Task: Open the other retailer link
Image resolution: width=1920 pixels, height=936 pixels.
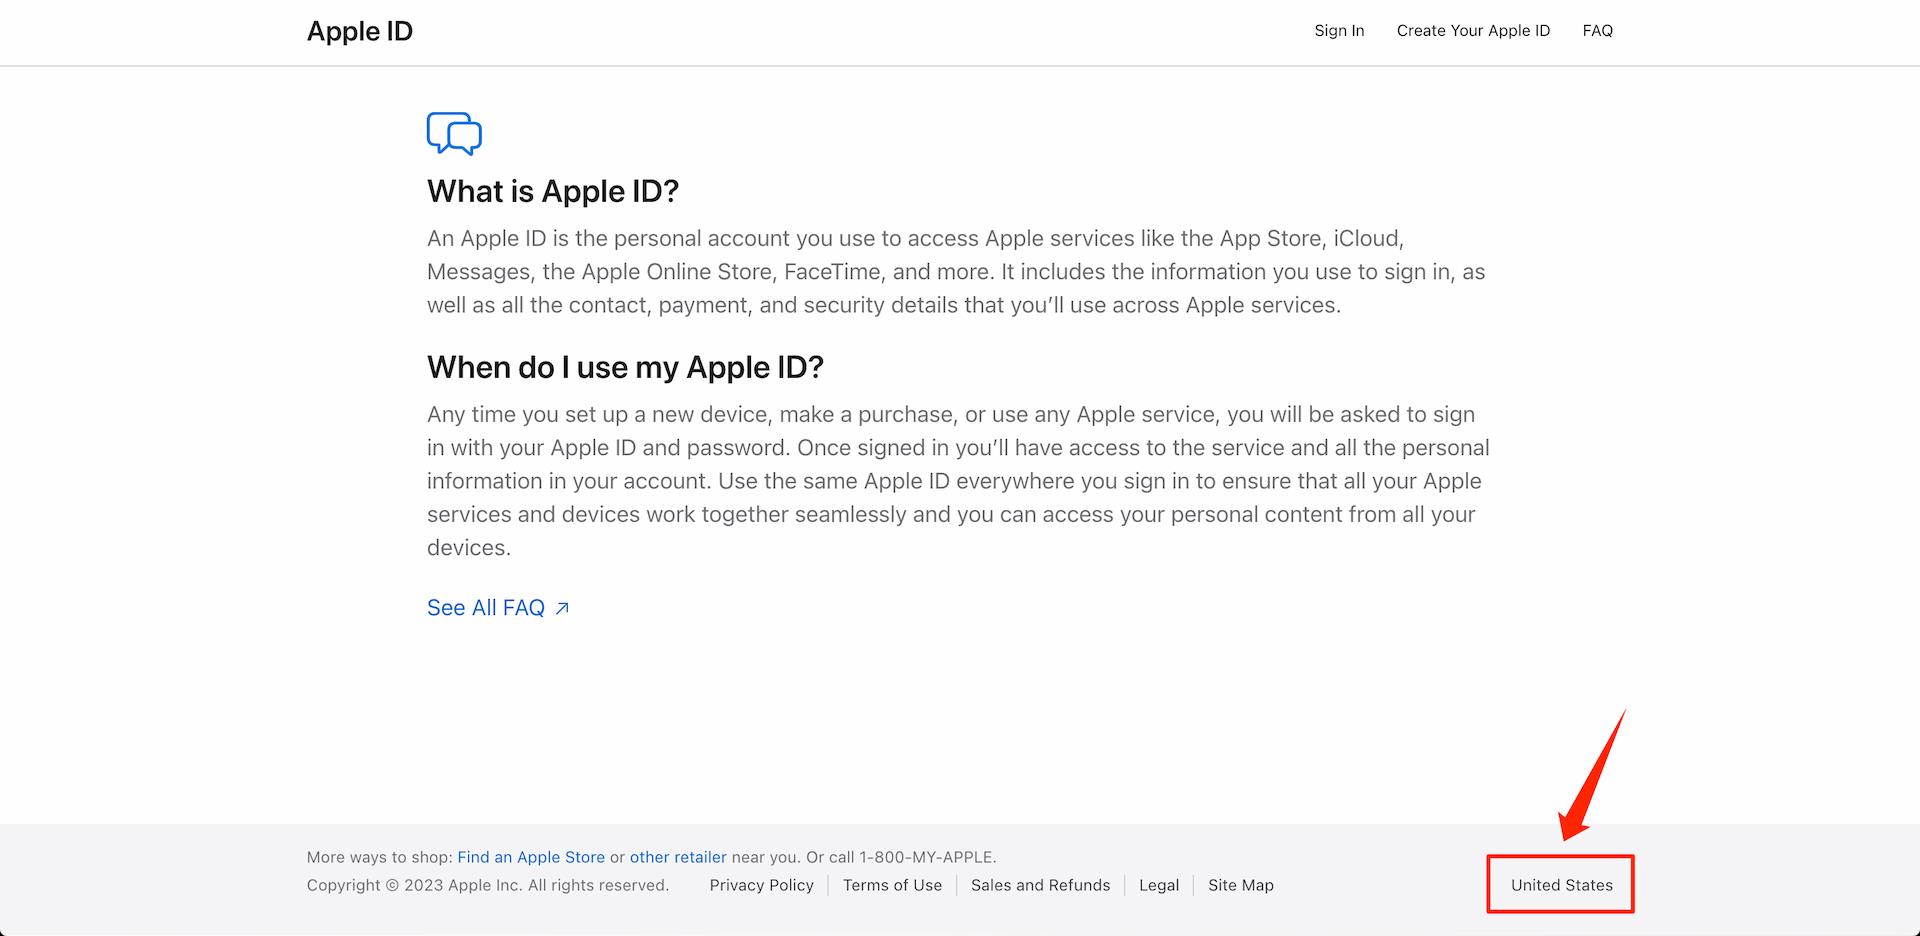Action: [x=678, y=857]
